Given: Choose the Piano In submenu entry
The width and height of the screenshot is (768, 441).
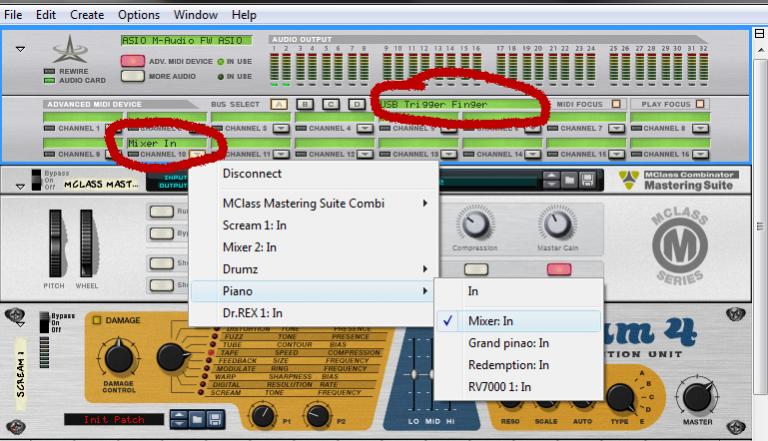Looking at the screenshot, I should click(x=518, y=291).
